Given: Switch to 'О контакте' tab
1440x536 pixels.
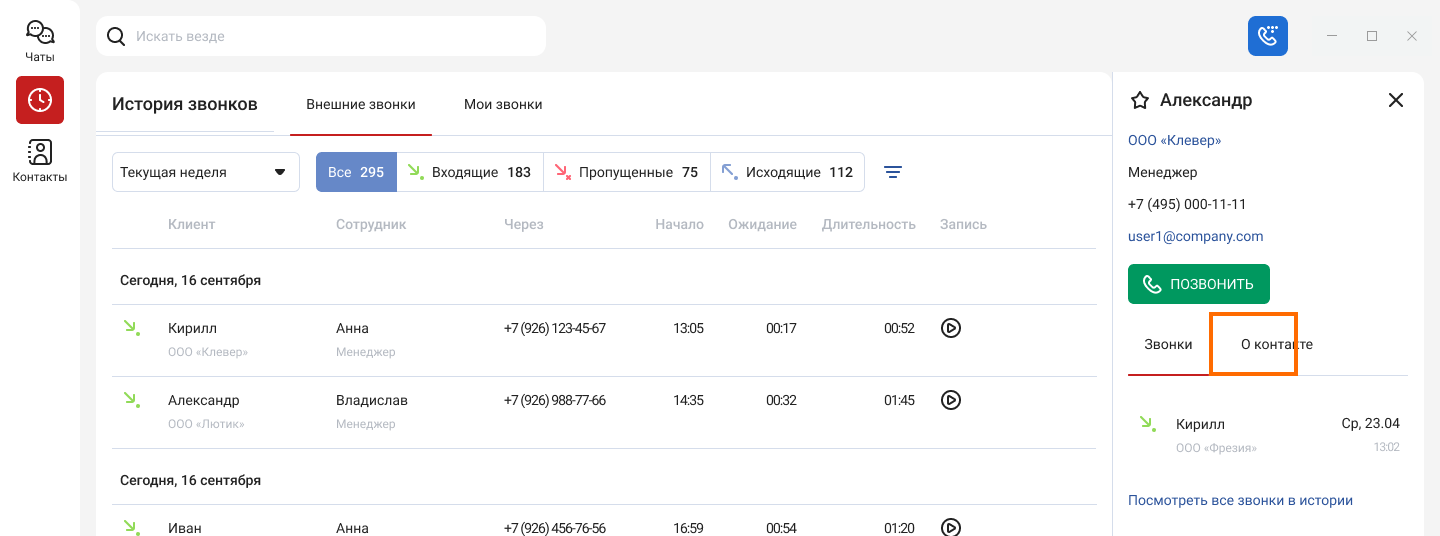Looking at the screenshot, I should (x=1277, y=344).
